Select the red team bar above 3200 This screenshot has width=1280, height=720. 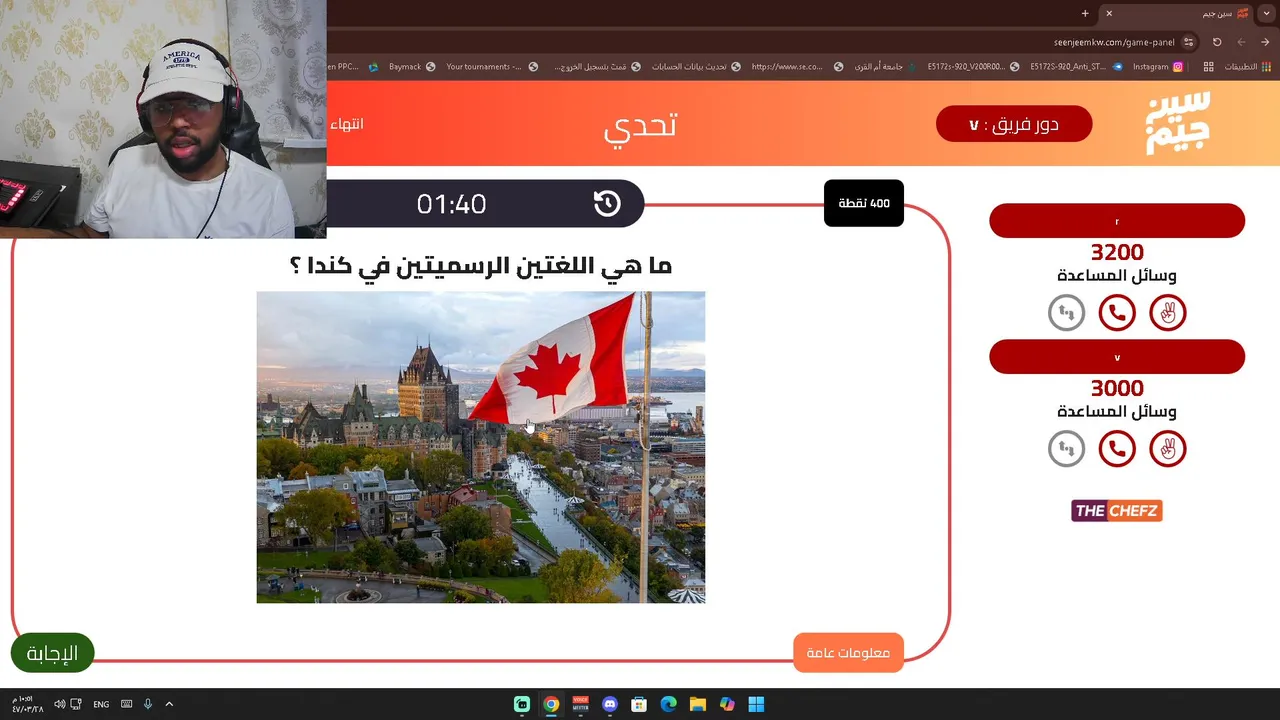1117,221
